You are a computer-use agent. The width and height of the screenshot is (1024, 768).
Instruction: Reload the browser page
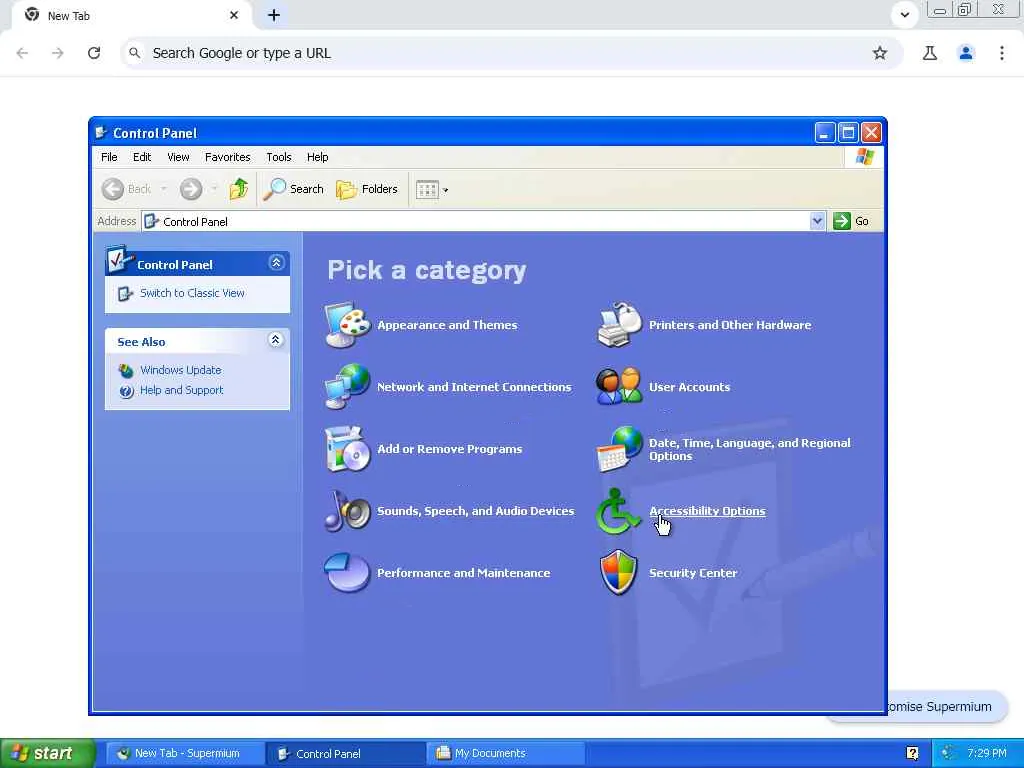(94, 53)
